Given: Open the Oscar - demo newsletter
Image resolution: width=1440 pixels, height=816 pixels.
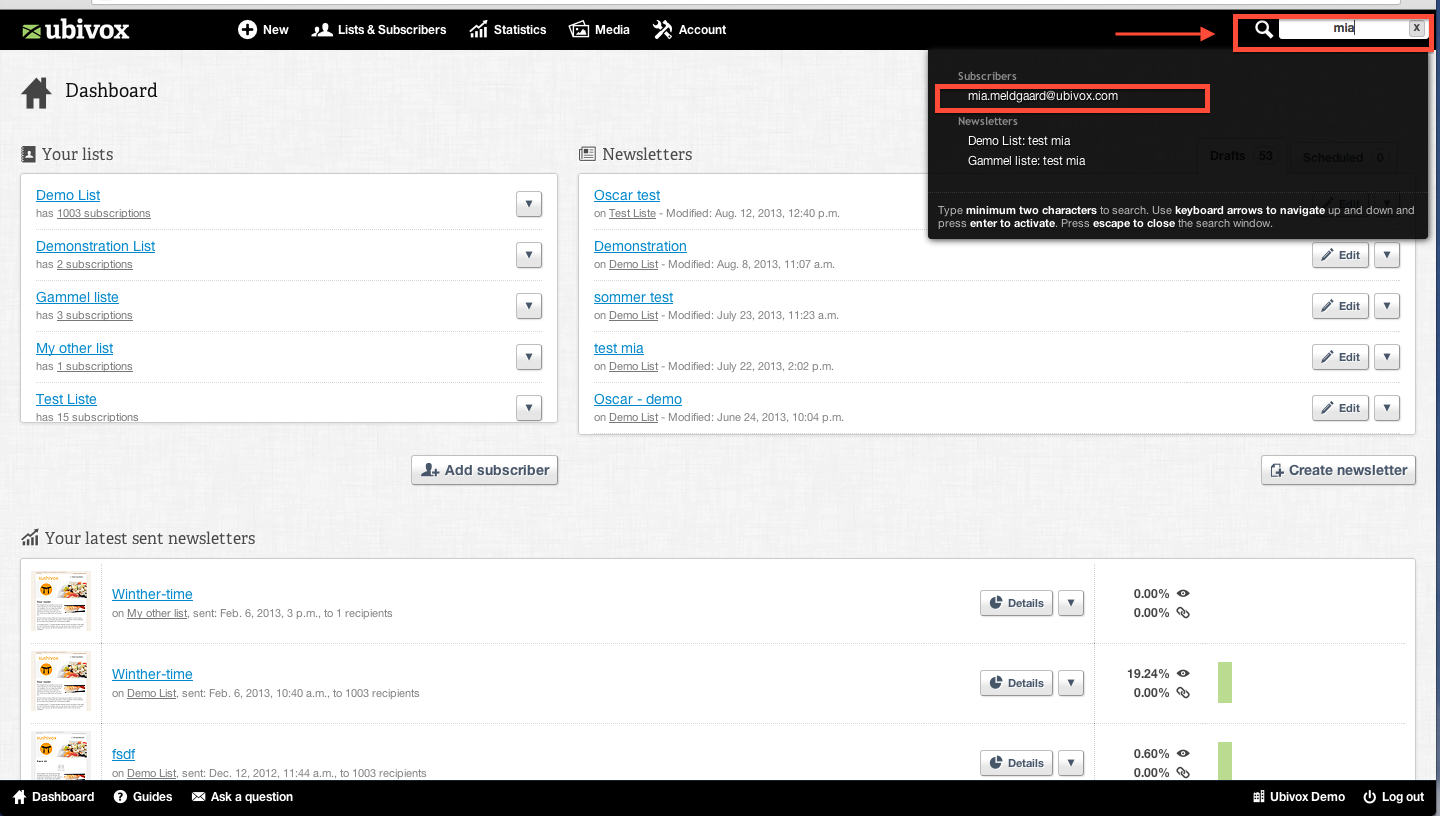Looking at the screenshot, I should [638, 399].
